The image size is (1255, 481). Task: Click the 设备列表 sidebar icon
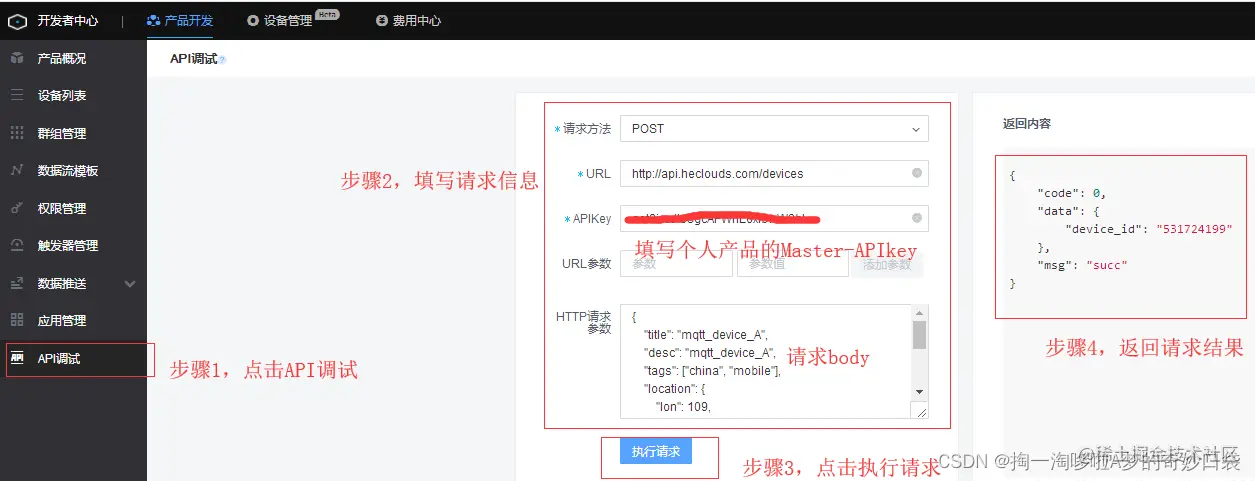click(17, 95)
